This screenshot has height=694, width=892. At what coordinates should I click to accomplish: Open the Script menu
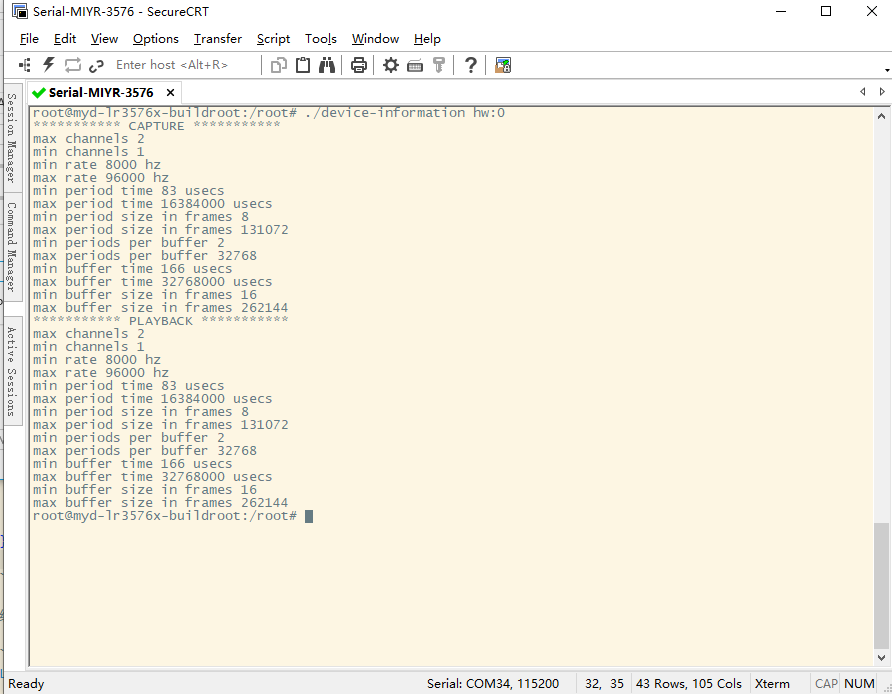[x=273, y=39]
